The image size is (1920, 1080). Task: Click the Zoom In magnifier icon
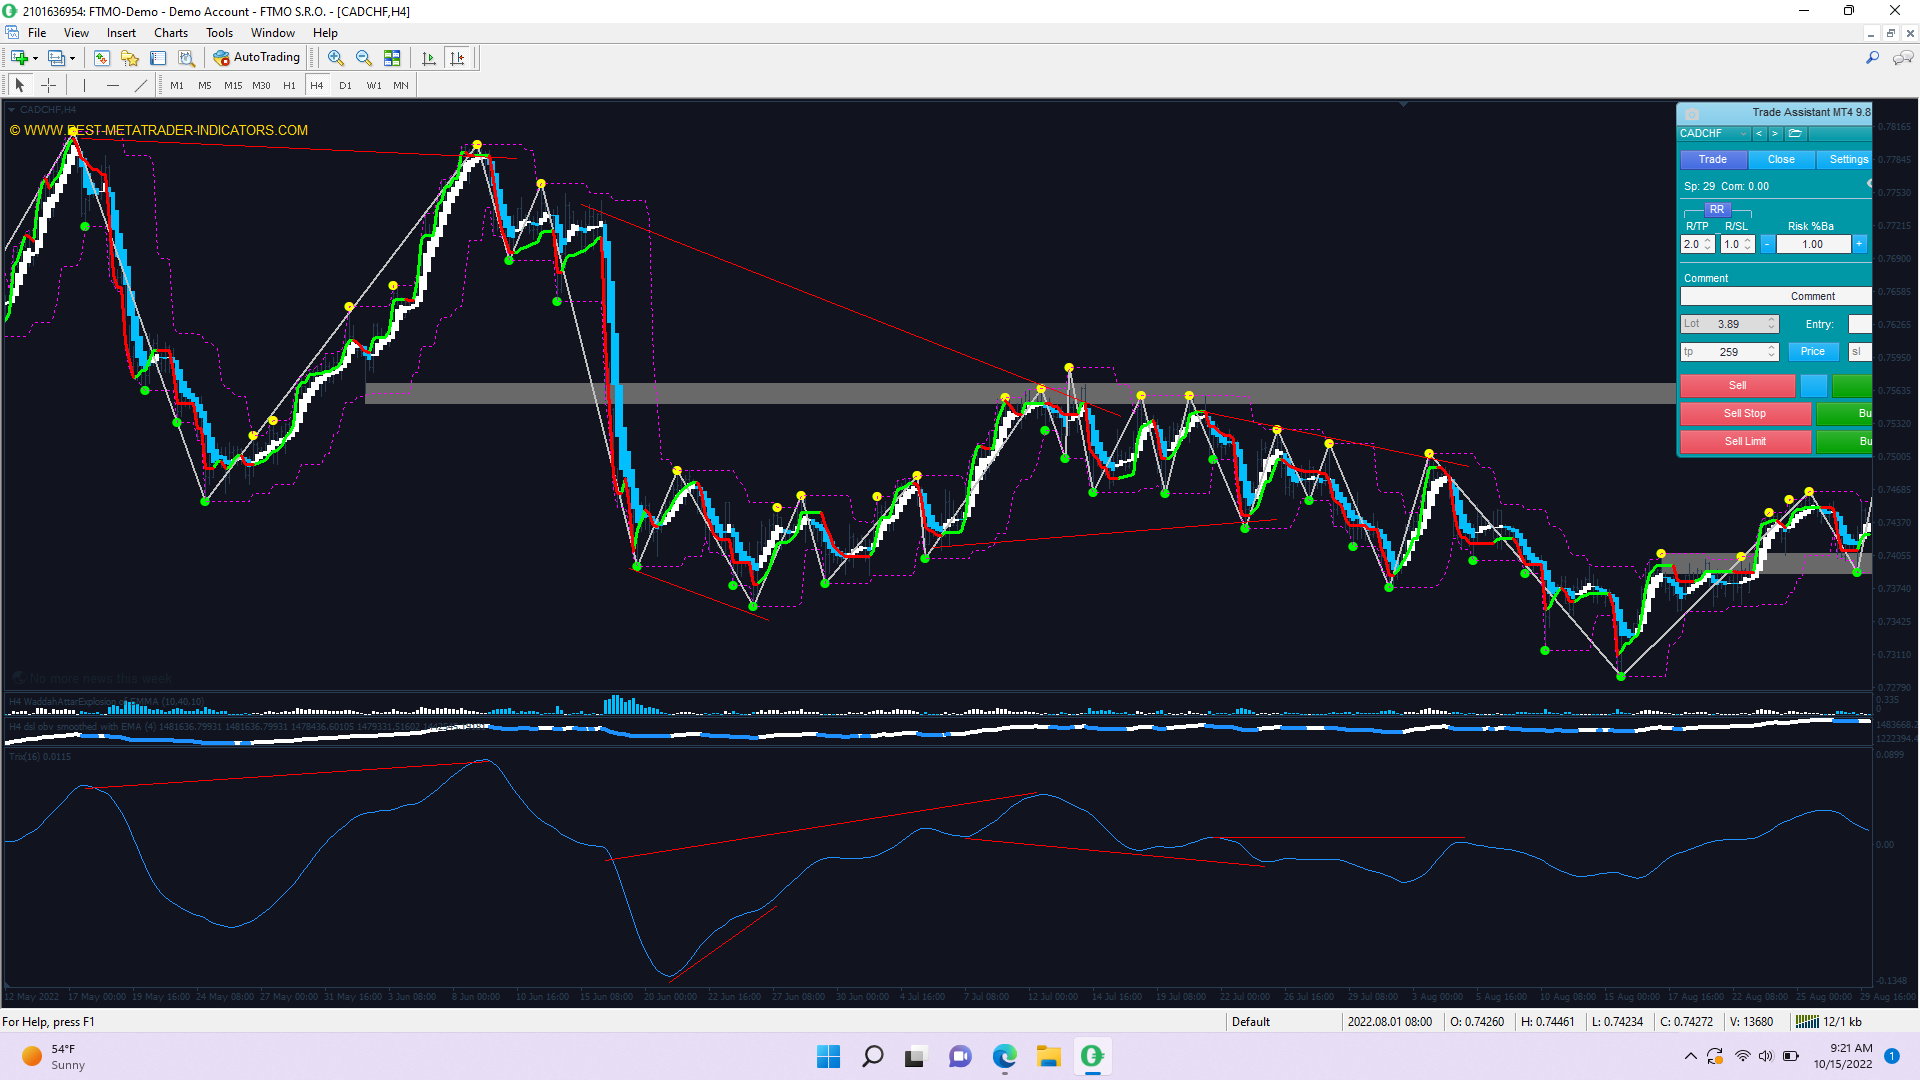pos(336,58)
